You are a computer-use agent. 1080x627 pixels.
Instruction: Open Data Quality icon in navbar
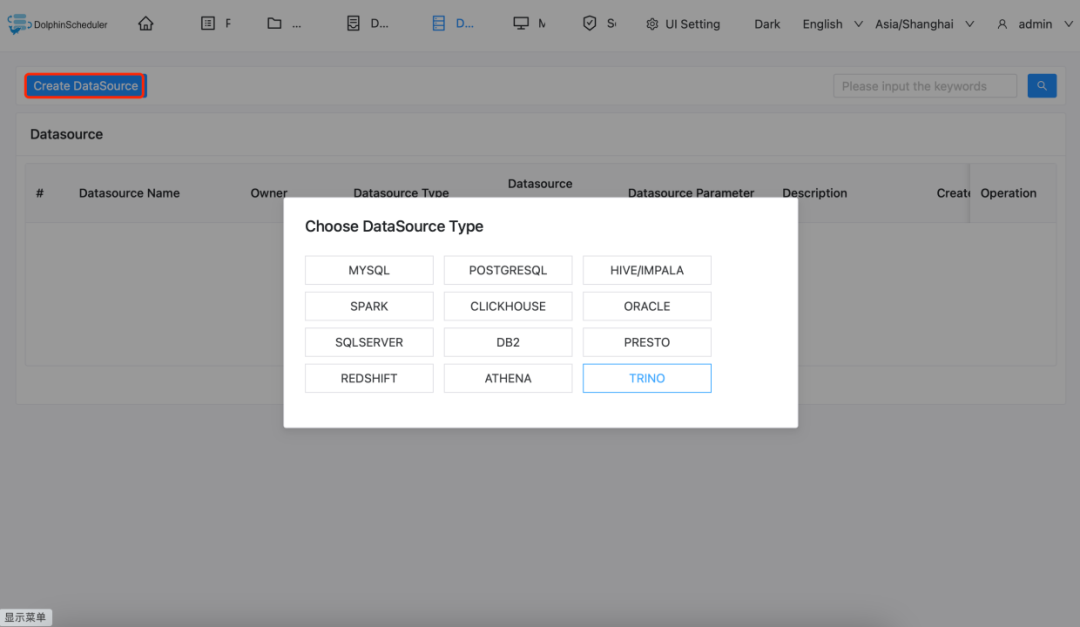click(x=354, y=24)
